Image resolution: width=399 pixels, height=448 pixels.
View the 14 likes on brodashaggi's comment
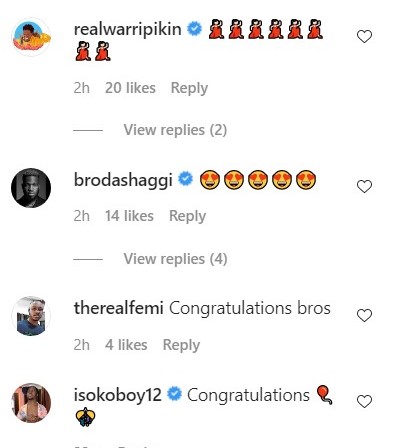(129, 216)
